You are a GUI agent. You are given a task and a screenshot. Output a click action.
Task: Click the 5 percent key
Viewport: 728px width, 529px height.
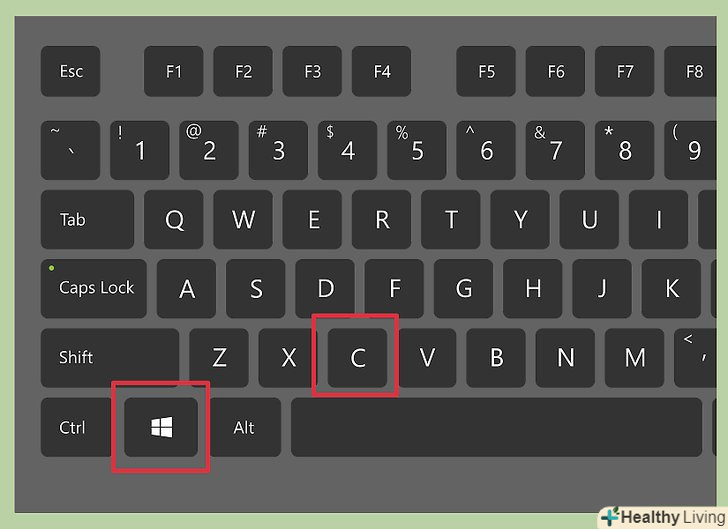click(417, 150)
